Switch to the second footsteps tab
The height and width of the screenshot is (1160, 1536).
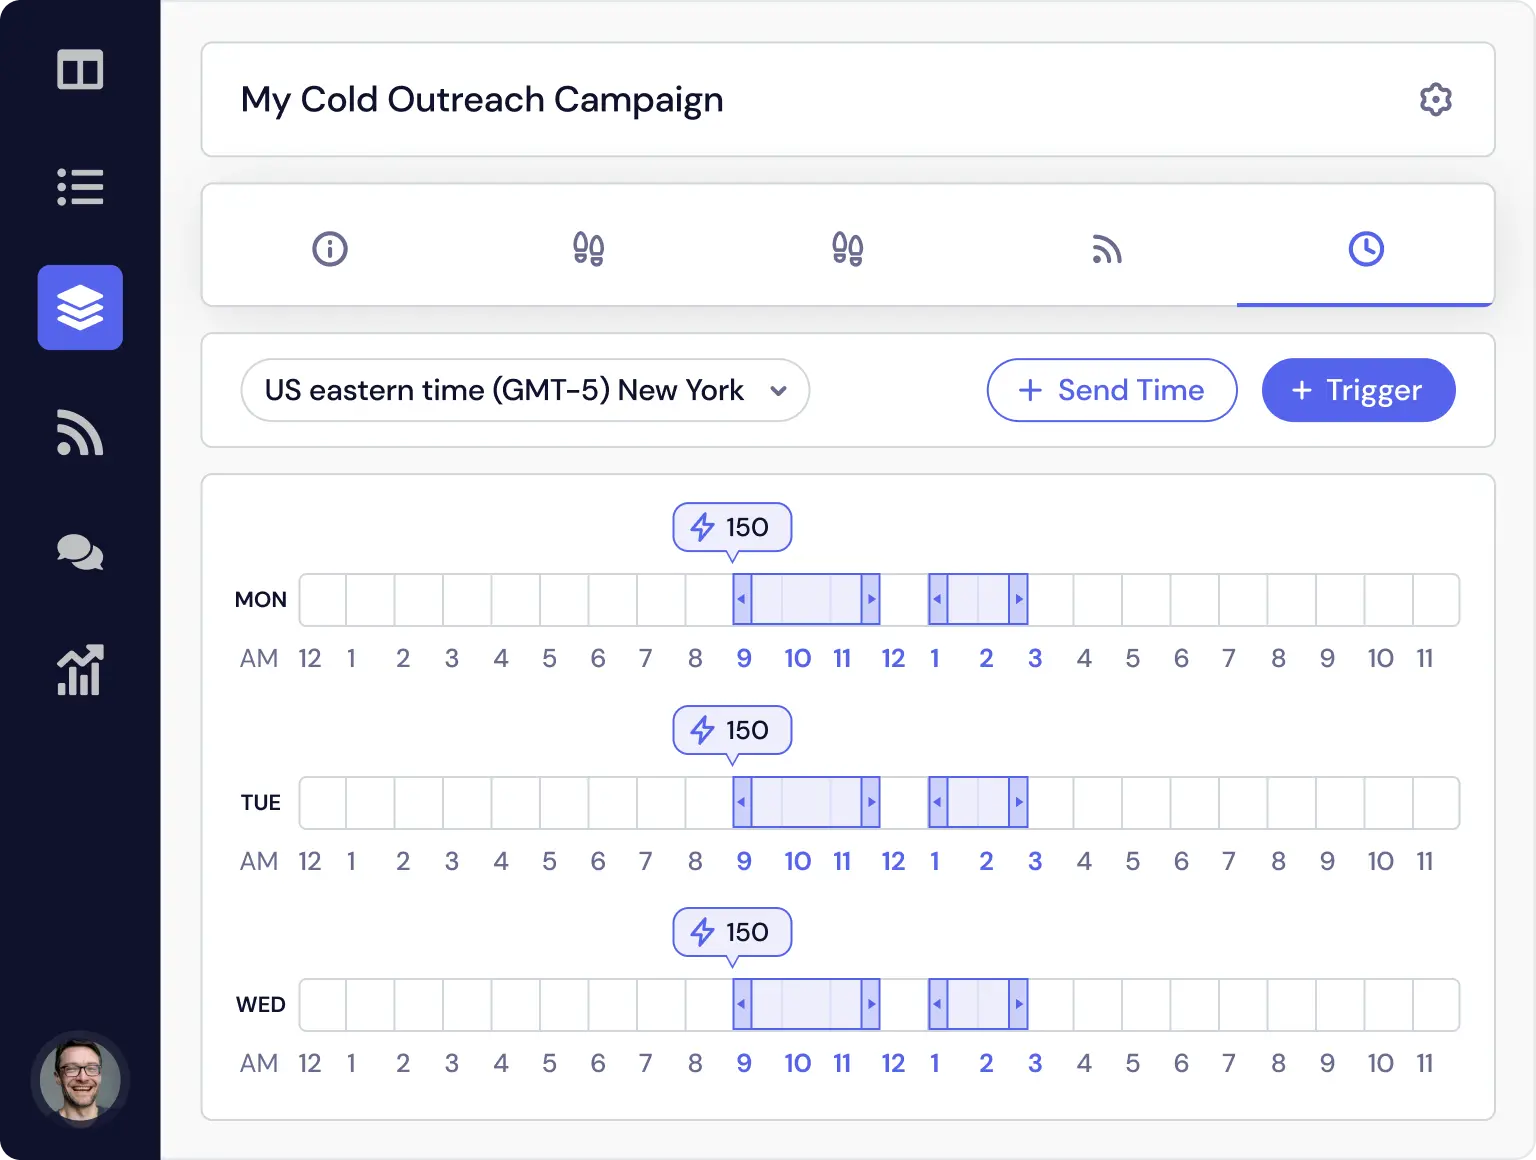[x=848, y=248]
